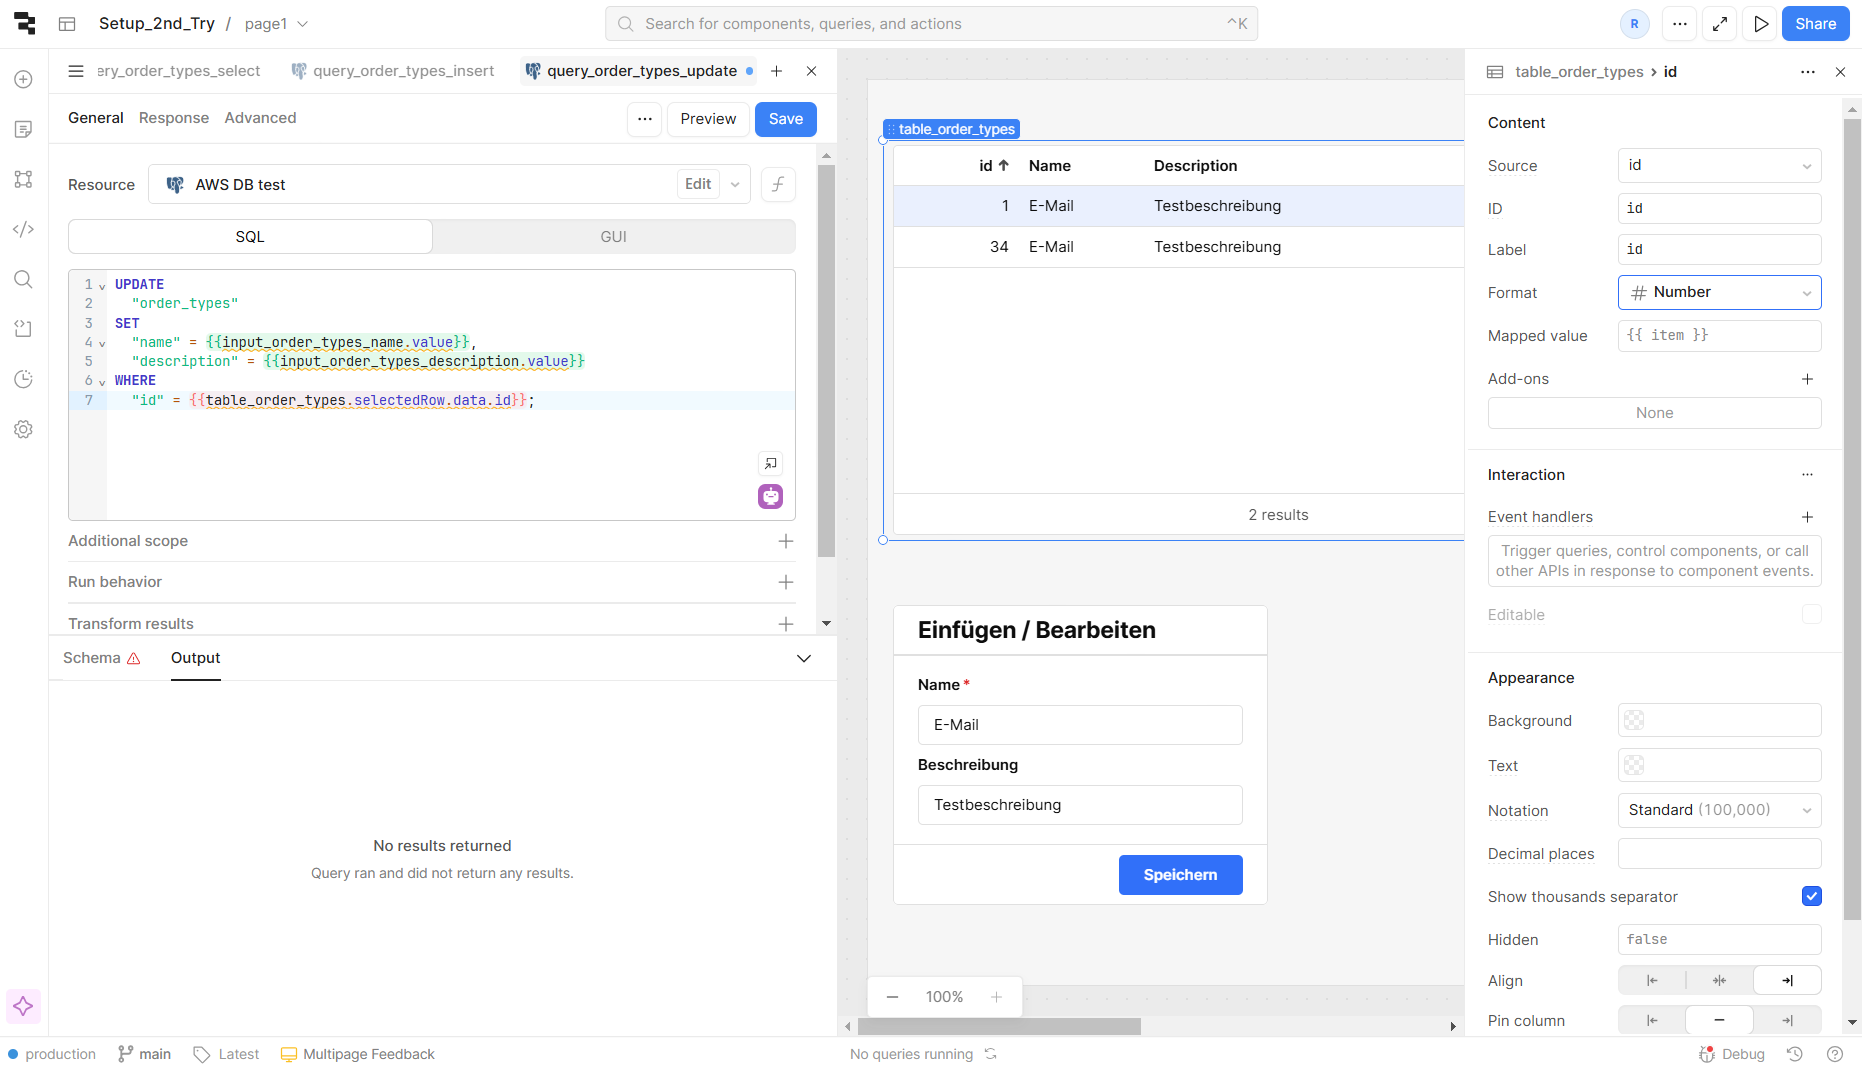
Task: Toggle the Editable checkbox
Action: tap(1811, 614)
